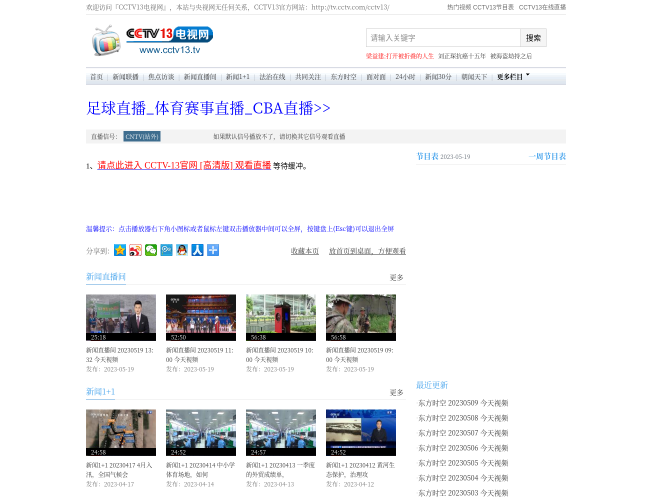This screenshot has width=650, height=500.
Task: Click 收藏本页 bookmark link
Action: click(305, 251)
